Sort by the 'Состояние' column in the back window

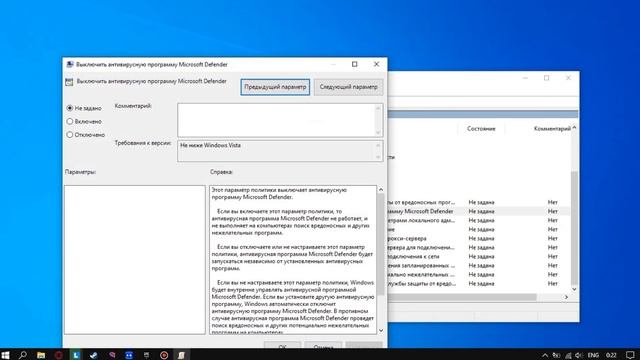tap(481, 129)
